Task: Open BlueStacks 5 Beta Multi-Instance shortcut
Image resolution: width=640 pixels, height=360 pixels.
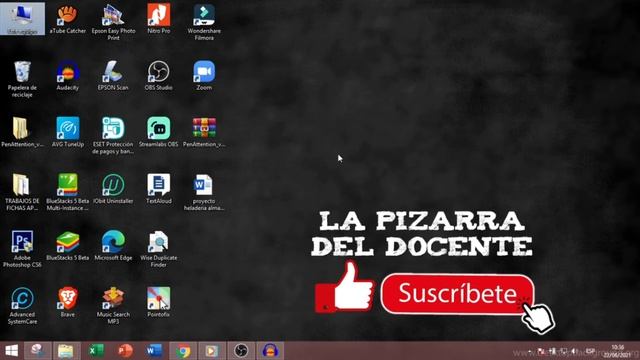Action: click(x=68, y=193)
